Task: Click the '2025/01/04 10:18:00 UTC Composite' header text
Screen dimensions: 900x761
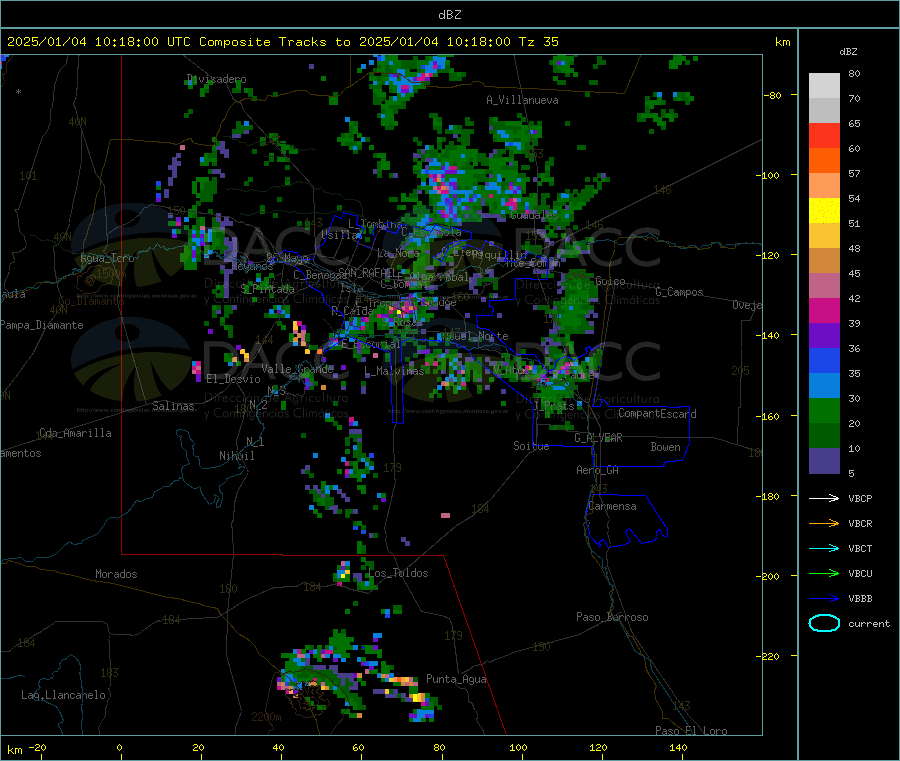Action: (x=139, y=42)
